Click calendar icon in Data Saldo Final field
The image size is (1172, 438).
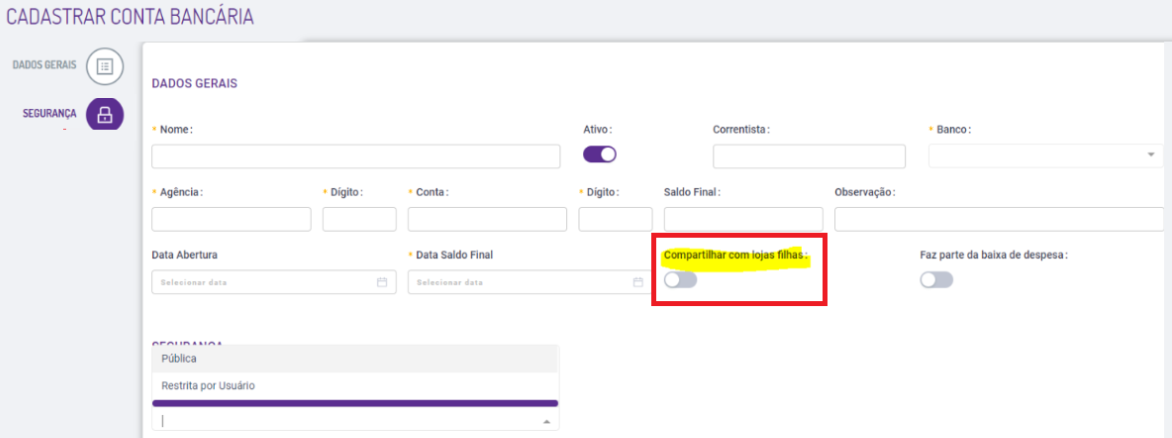[638, 282]
